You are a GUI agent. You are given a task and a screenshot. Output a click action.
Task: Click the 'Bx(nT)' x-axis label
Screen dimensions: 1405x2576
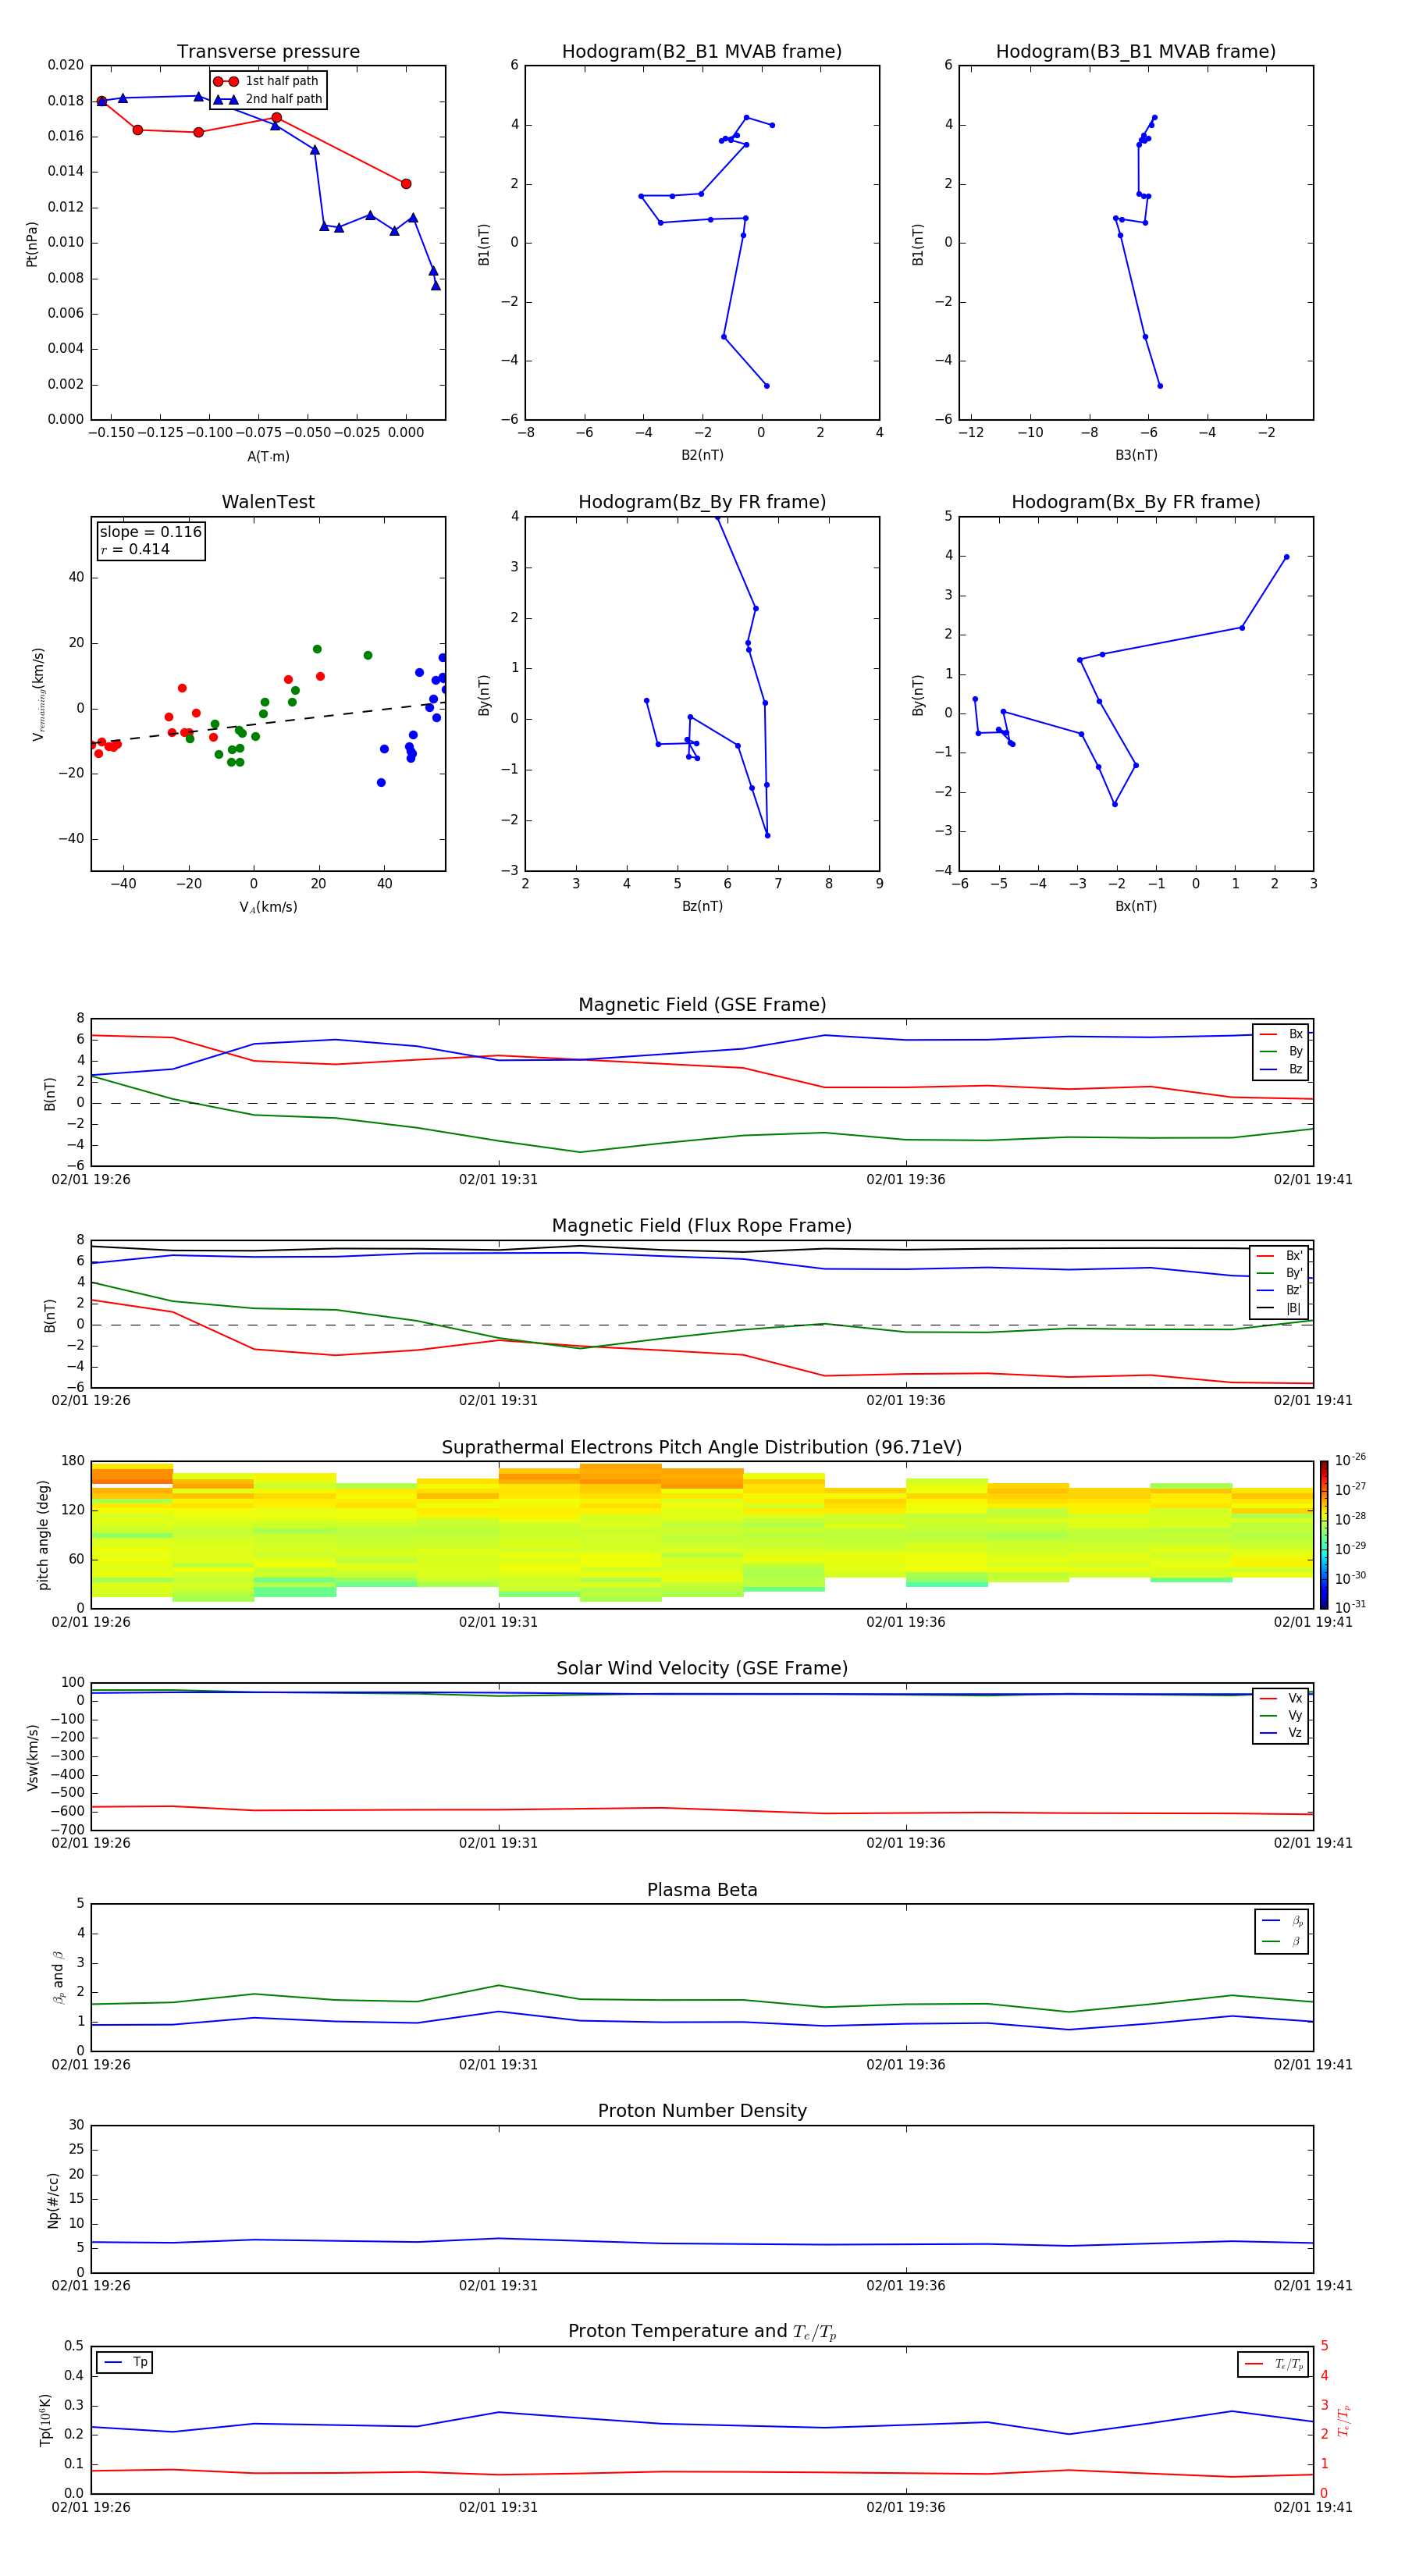(x=1136, y=906)
